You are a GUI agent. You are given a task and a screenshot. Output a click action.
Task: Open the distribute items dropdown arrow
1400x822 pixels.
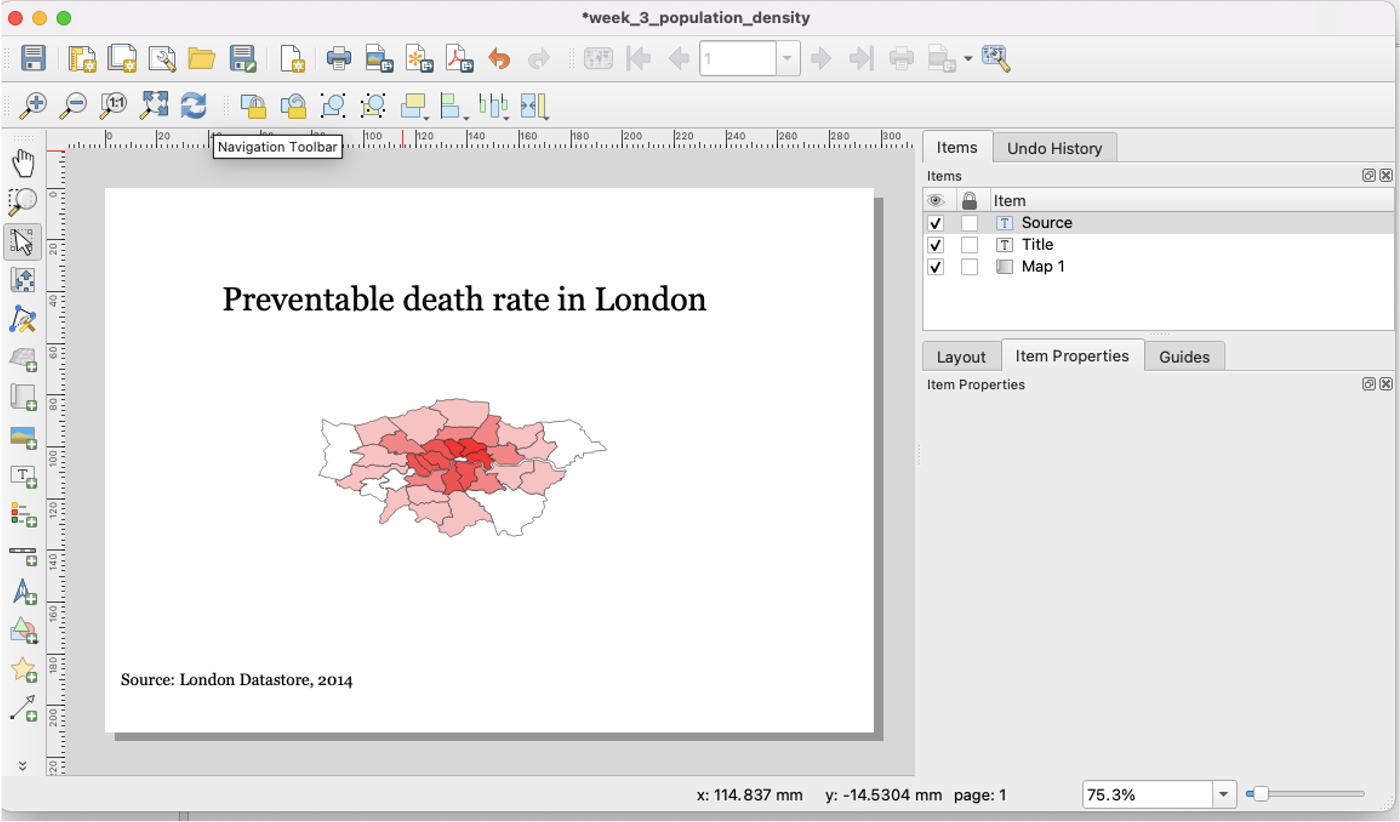tap(505, 117)
